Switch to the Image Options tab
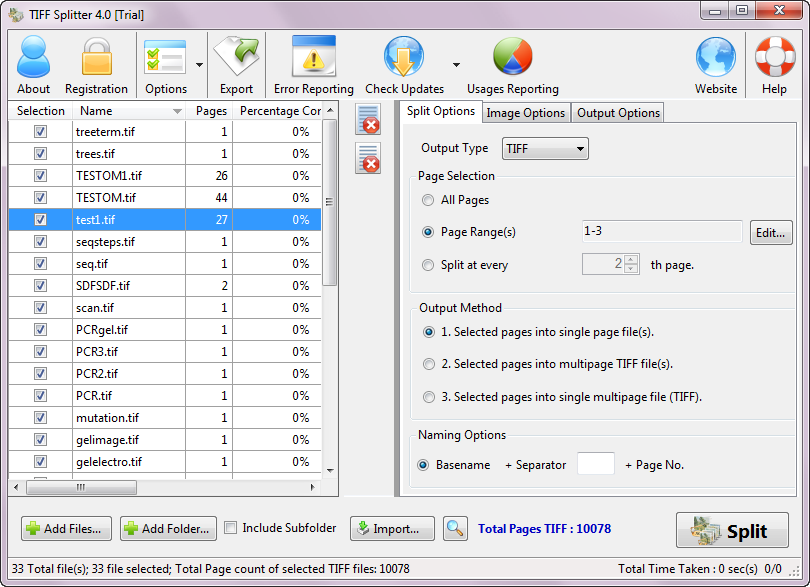The image size is (810, 587). point(525,113)
